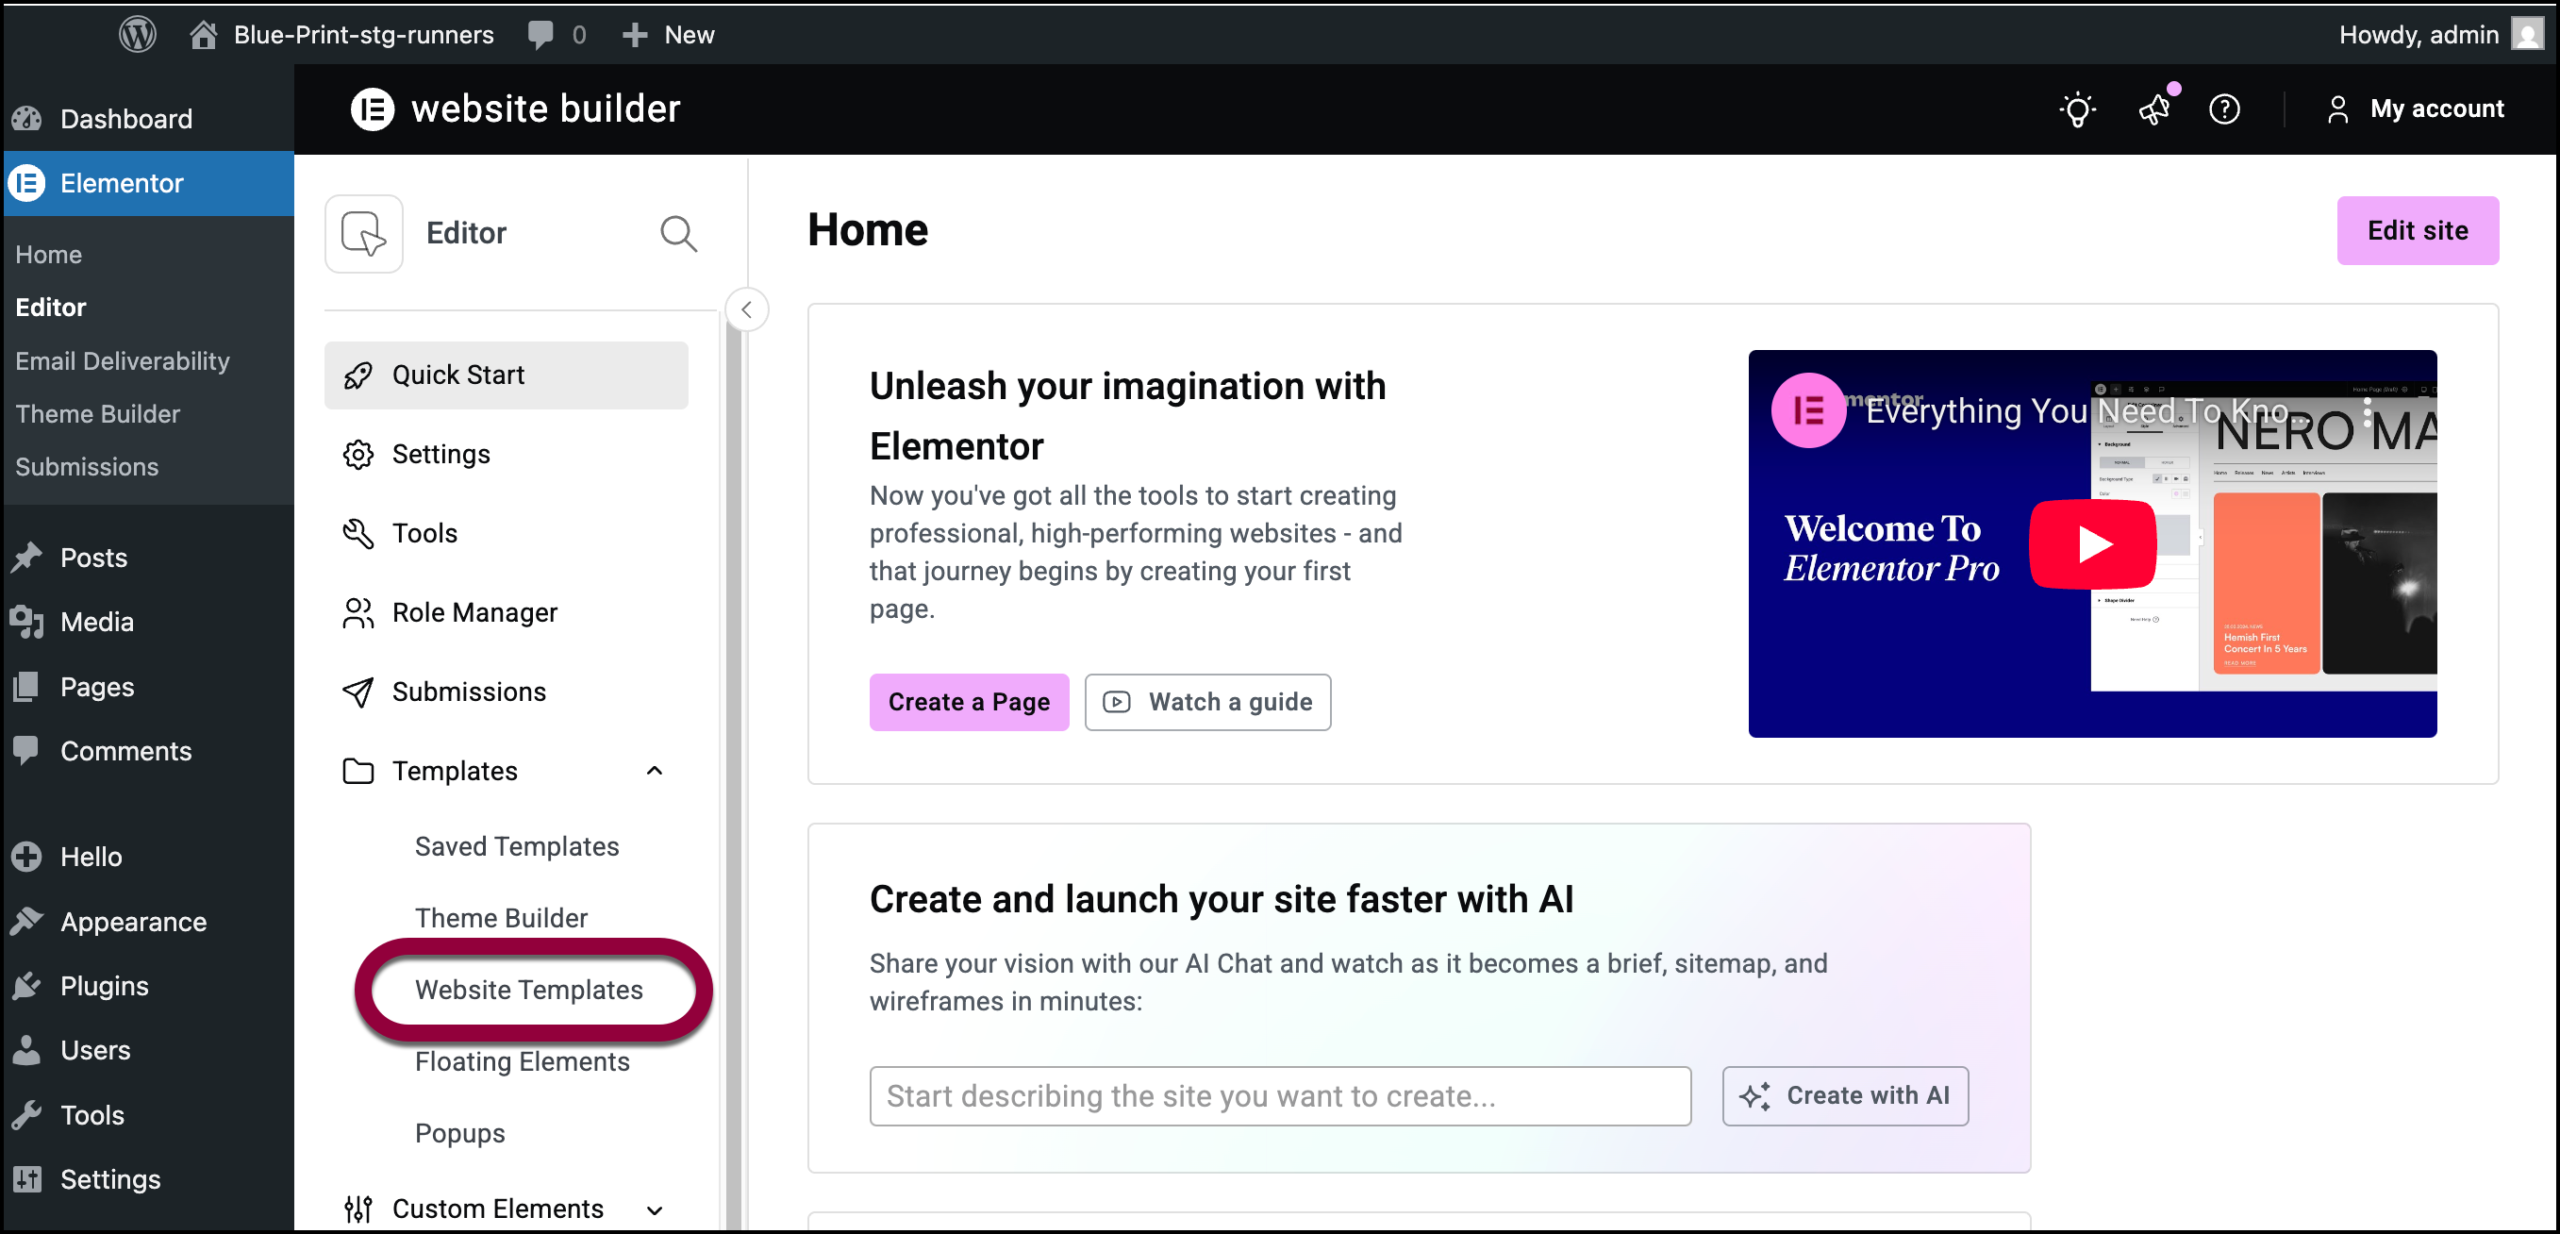Click the Create with AI button
2560x1234 pixels.
click(x=1845, y=1095)
